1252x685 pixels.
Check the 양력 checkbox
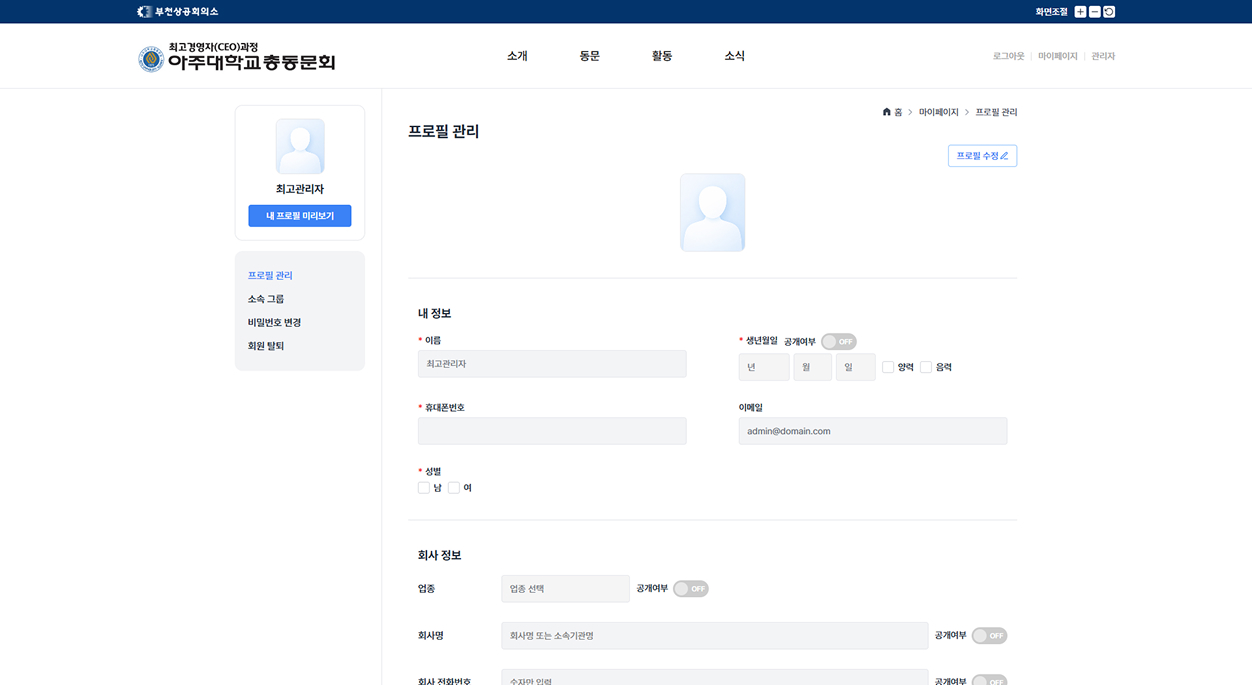[x=888, y=367]
